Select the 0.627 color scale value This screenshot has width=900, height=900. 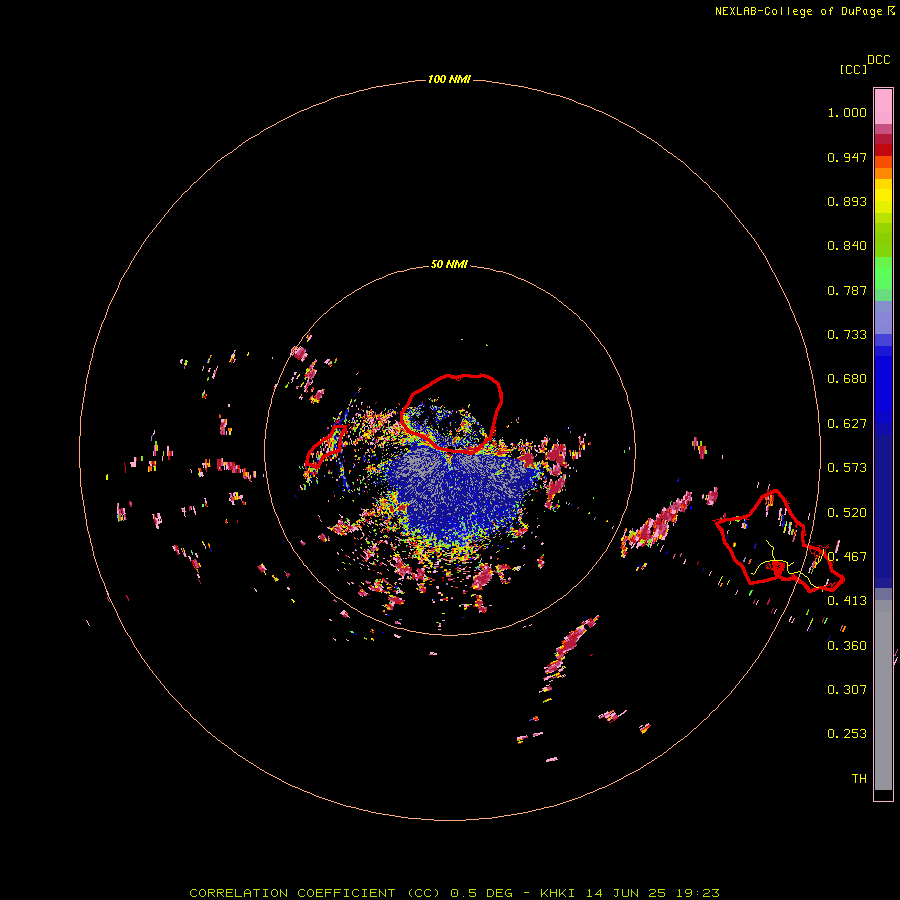[x=847, y=424]
